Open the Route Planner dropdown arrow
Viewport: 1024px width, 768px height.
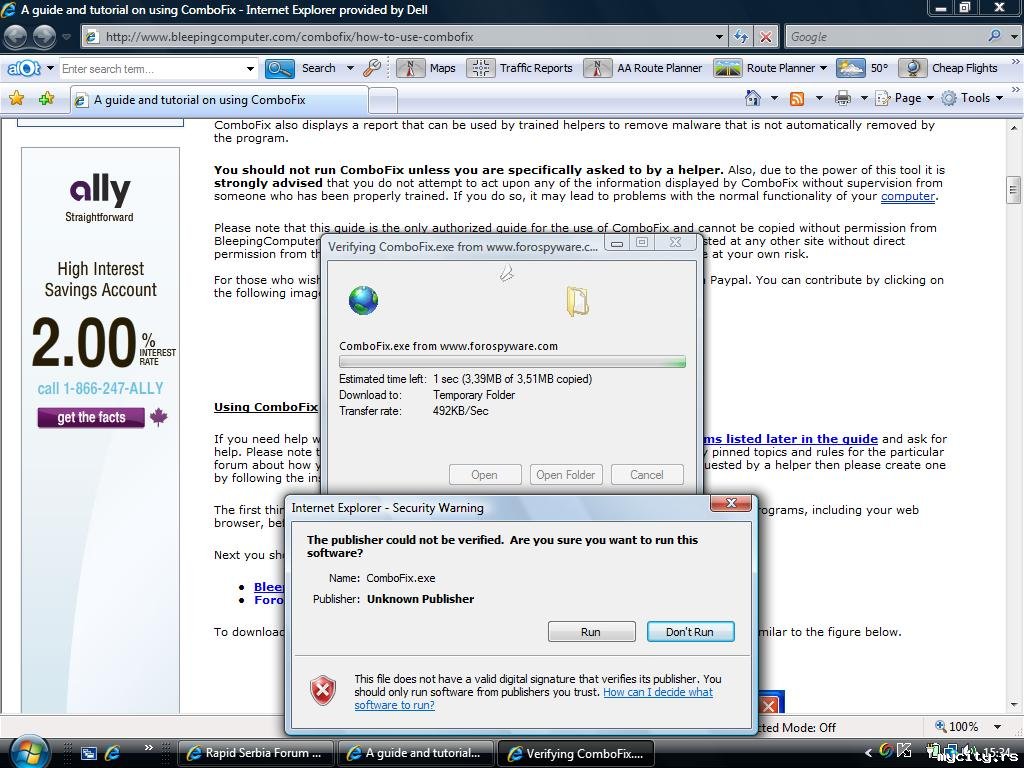click(x=823, y=68)
